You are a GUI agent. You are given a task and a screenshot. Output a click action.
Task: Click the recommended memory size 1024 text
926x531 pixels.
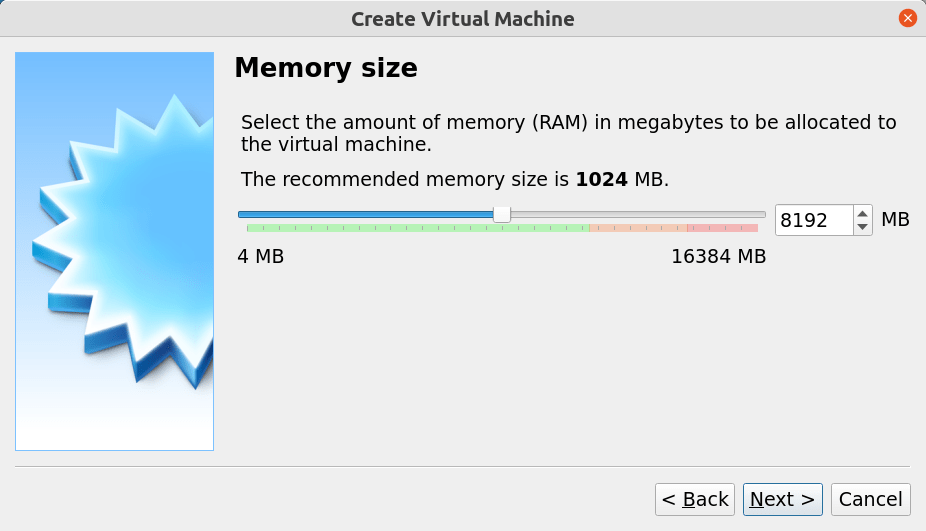click(601, 180)
